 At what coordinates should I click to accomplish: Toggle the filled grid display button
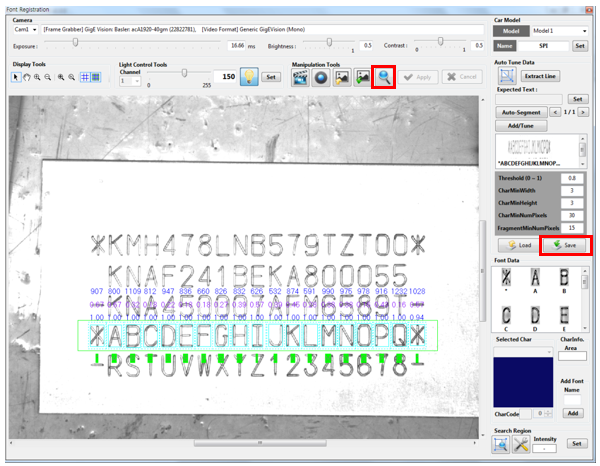coord(95,77)
